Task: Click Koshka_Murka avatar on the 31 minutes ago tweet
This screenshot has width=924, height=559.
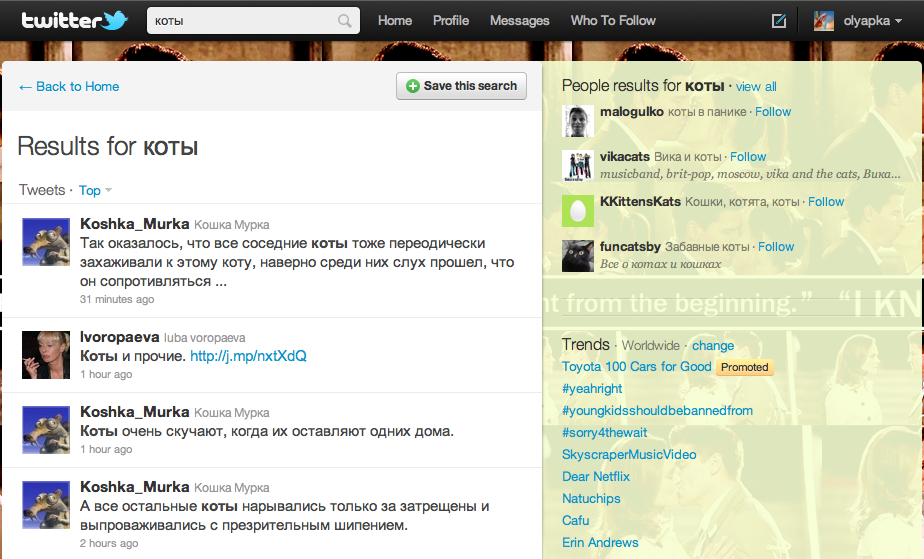Action: [x=46, y=242]
